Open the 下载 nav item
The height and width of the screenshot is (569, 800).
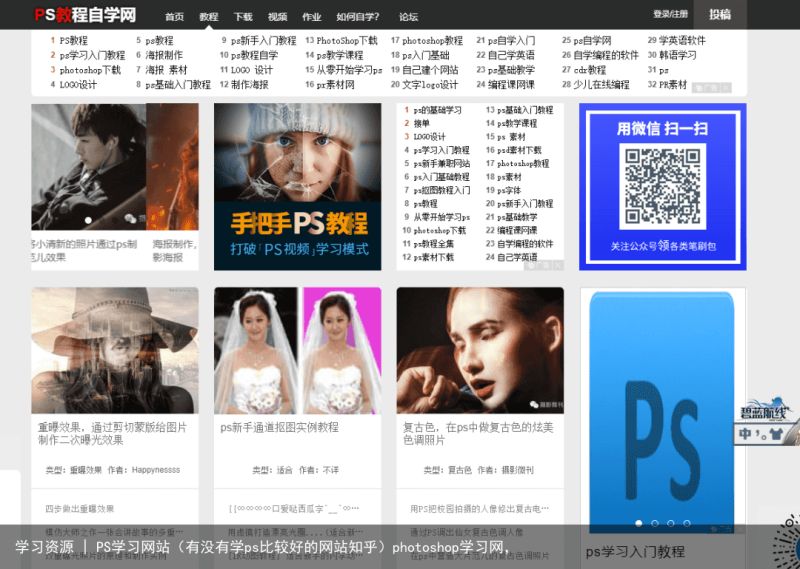tap(243, 17)
